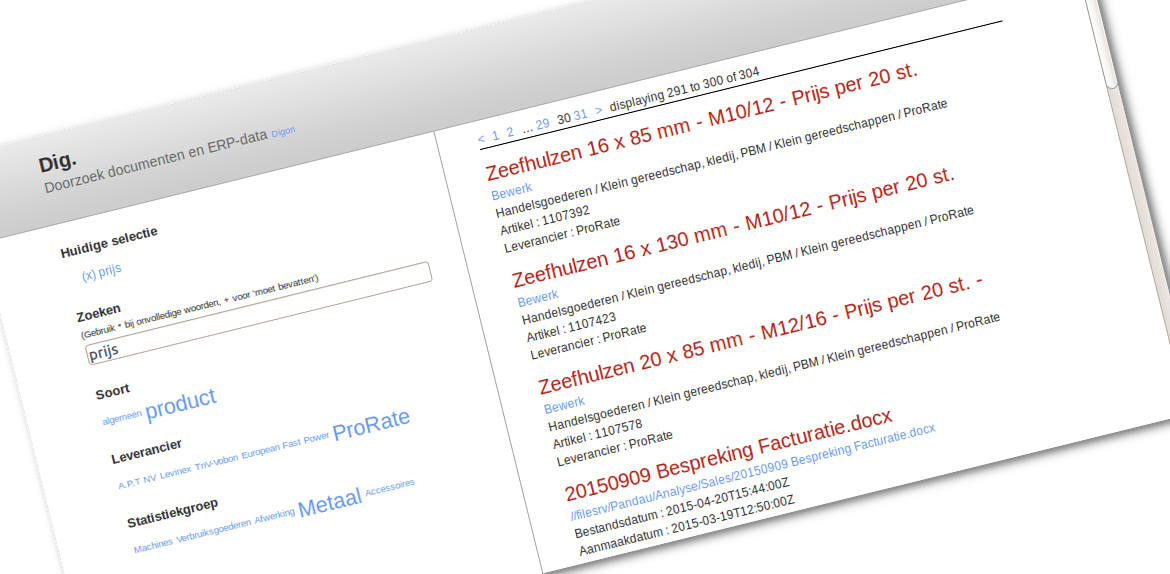Click the 'Dig.' application title
Screen dimensions: 1170x574
pos(57,161)
